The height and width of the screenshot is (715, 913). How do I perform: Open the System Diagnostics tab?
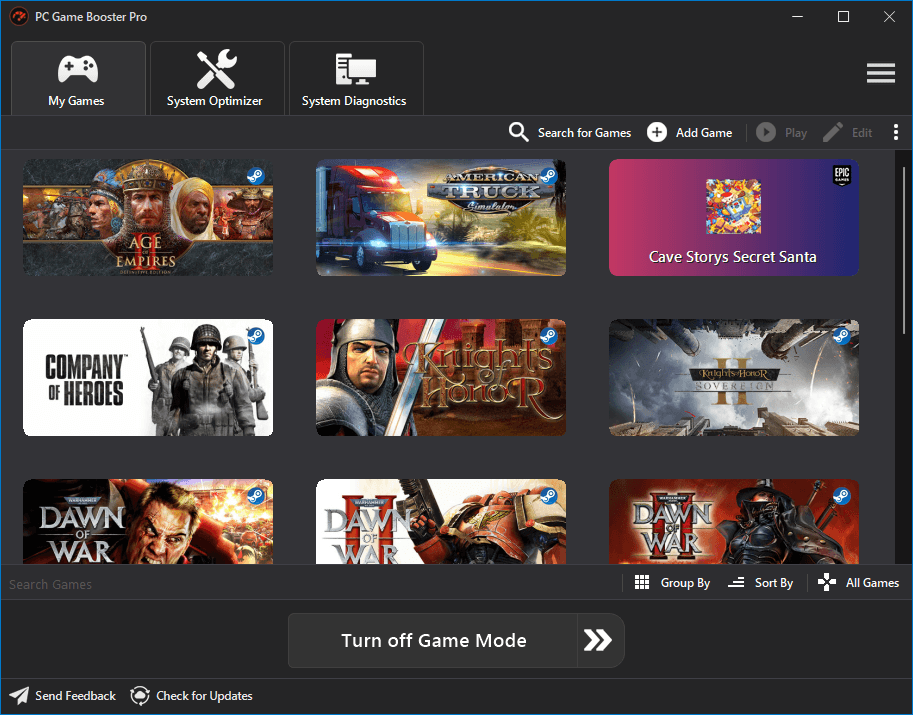pyautogui.click(x=356, y=78)
